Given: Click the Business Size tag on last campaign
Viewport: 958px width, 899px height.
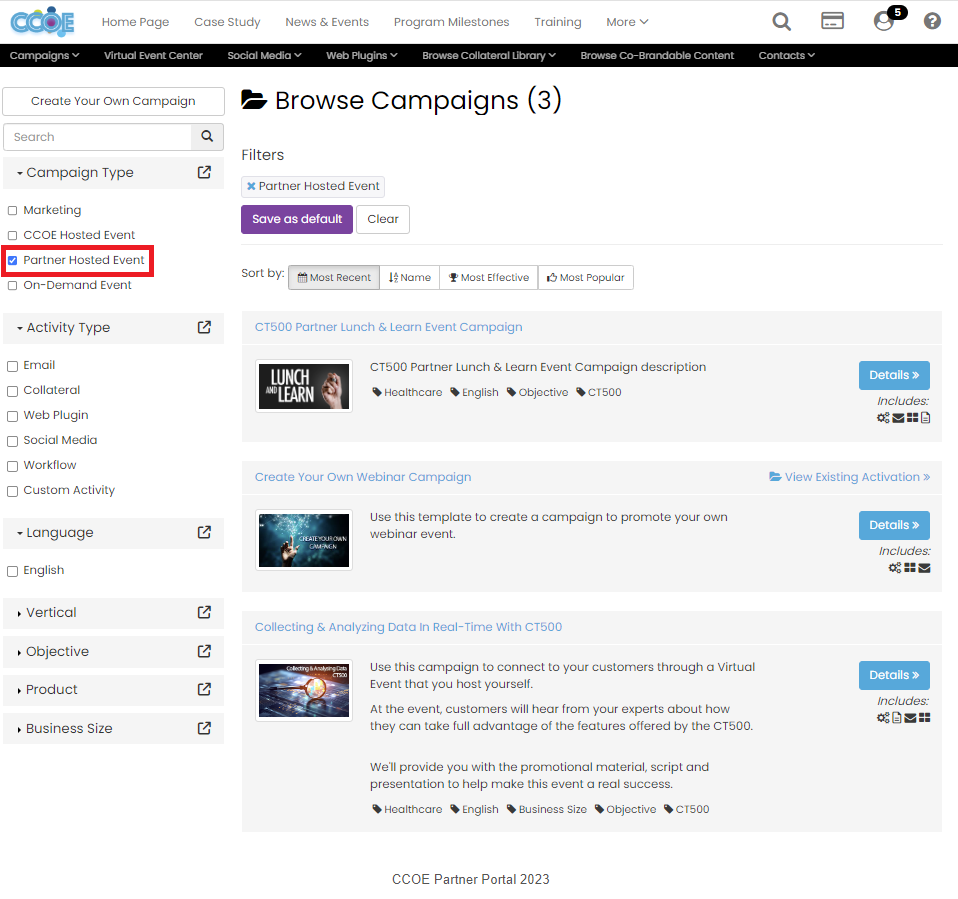Looking at the screenshot, I should pyautogui.click(x=547, y=809).
